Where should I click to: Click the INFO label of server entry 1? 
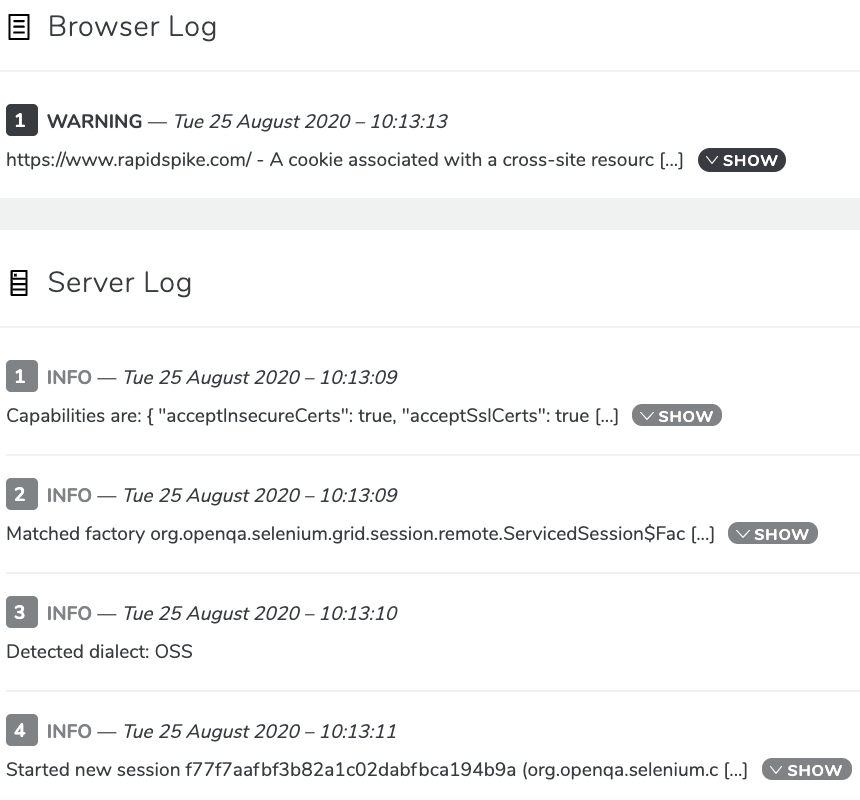(x=69, y=377)
